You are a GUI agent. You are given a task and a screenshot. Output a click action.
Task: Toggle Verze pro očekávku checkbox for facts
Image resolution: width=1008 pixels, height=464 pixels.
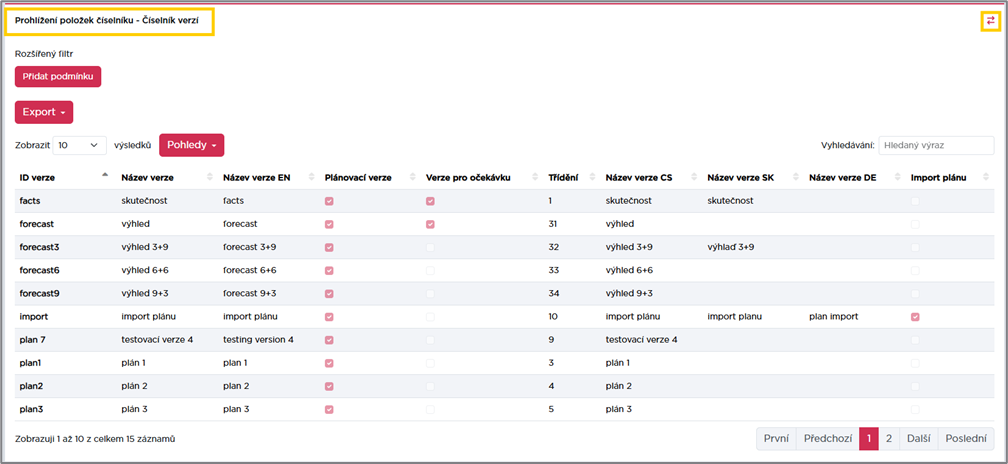pos(430,201)
